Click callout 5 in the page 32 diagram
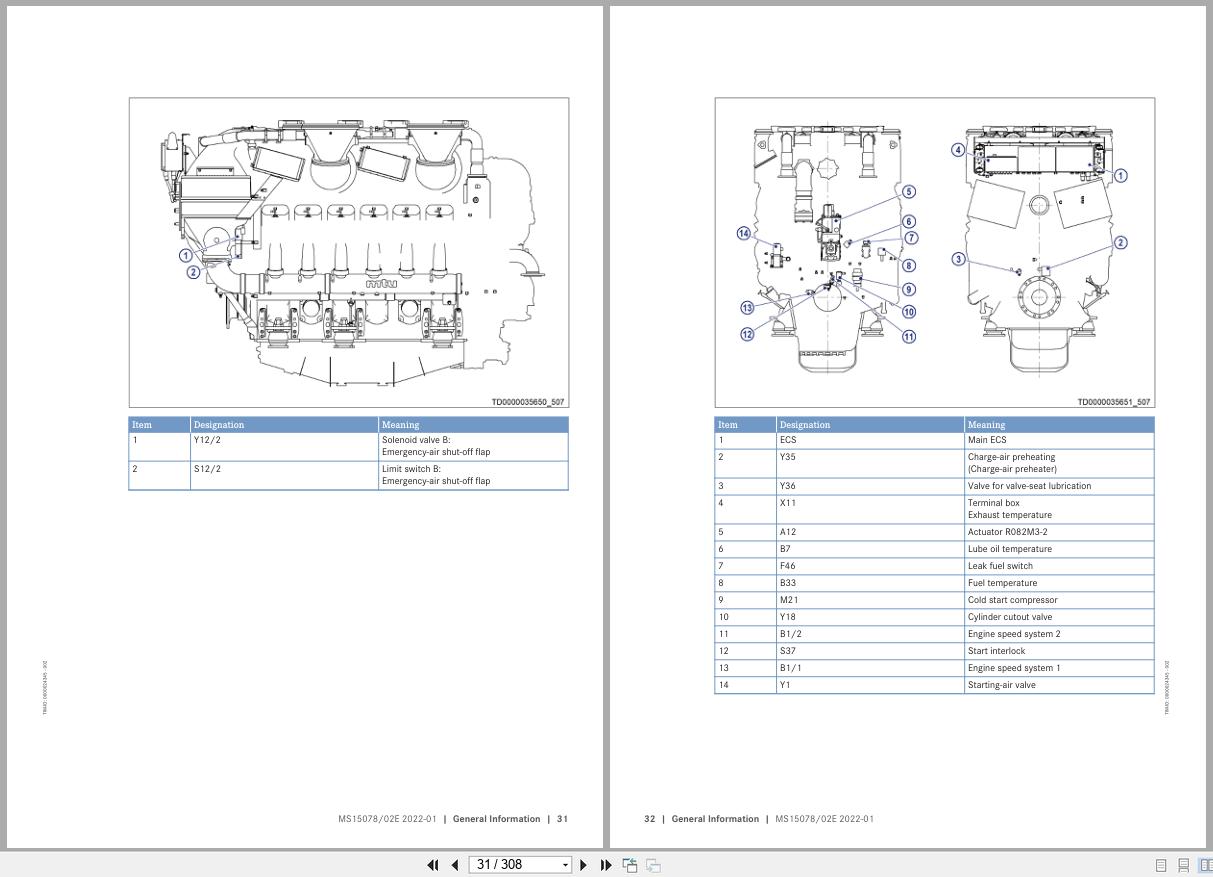Viewport: 1213px width, 877px height. coord(908,192)
